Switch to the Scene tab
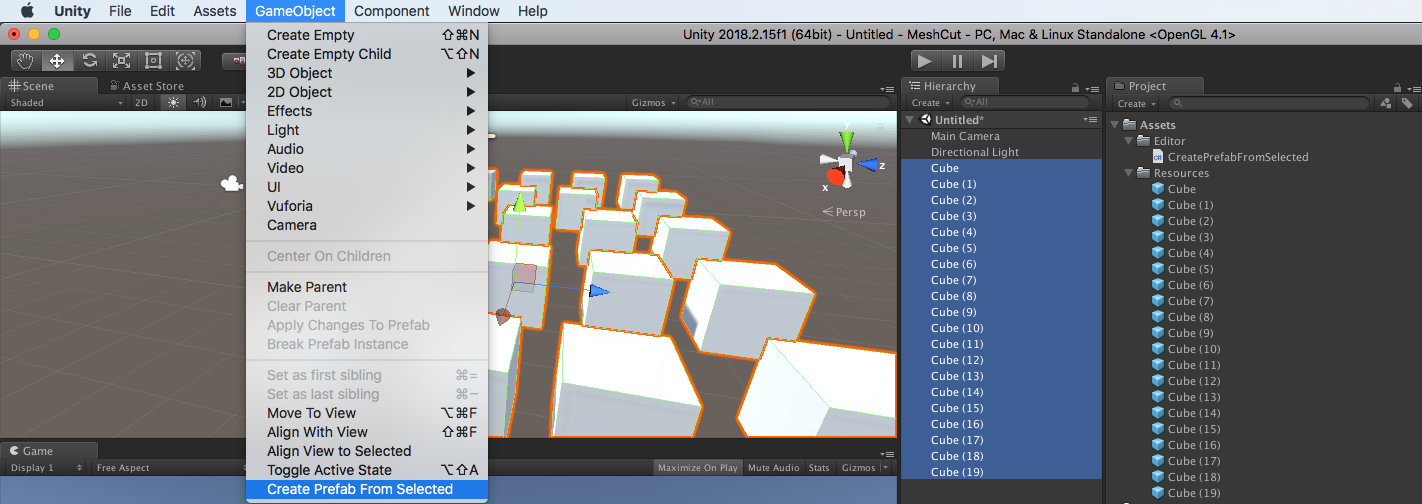Viewport: 1422px width, 504px height. coord(50,86)
